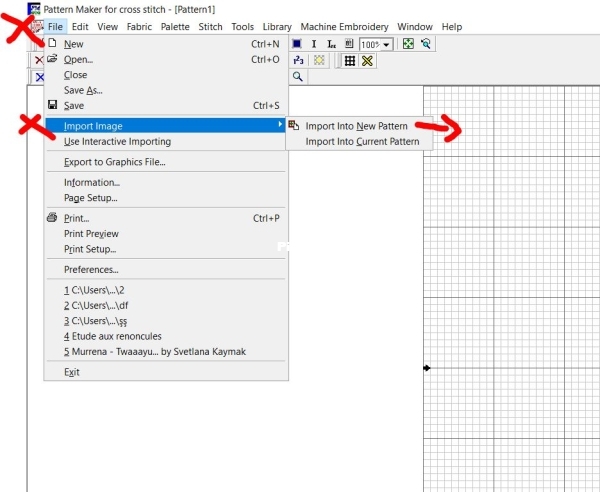600x492 pixels.
Task: Click the zoom-previous magnifier icon
Action: tap(426, 44)
